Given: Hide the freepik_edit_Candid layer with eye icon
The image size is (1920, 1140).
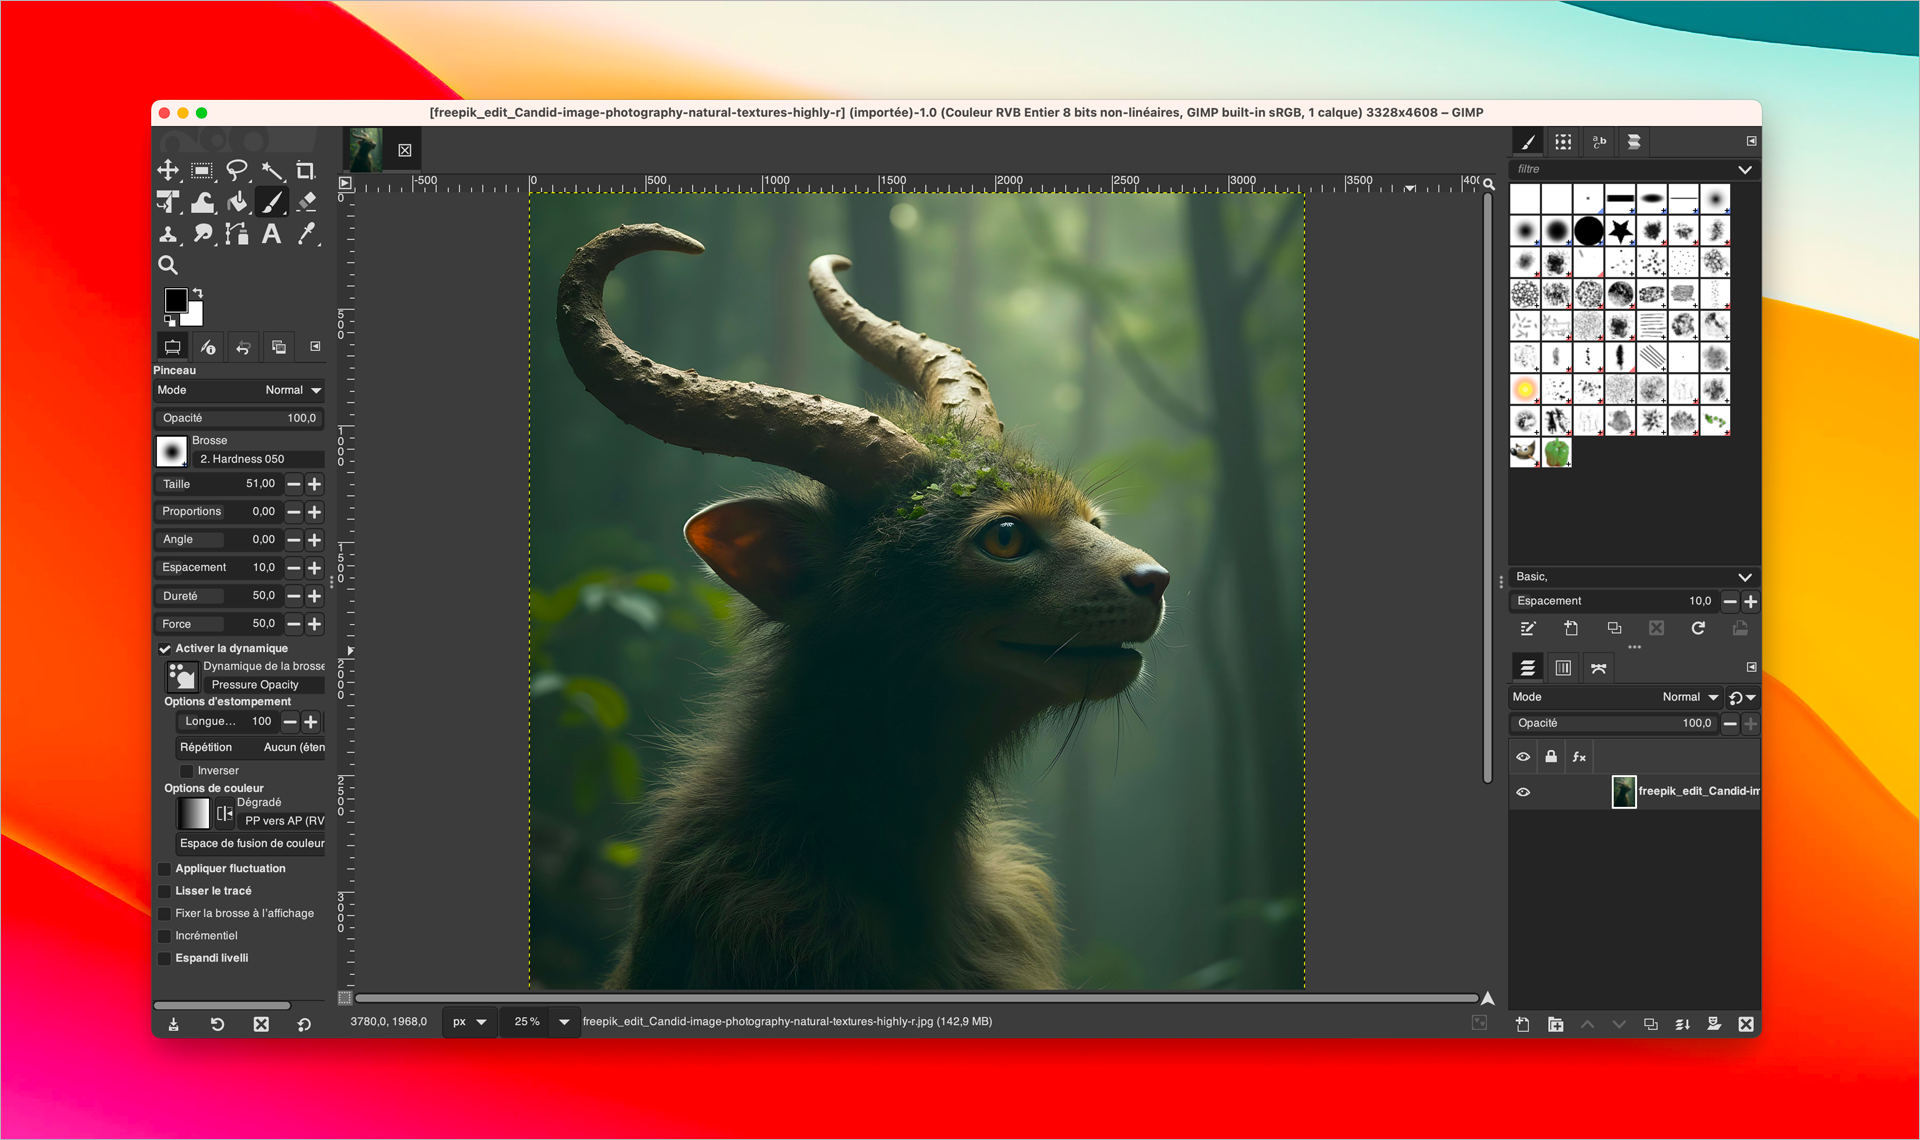Looking at the screenshot, I should (x=1523, y=792).
